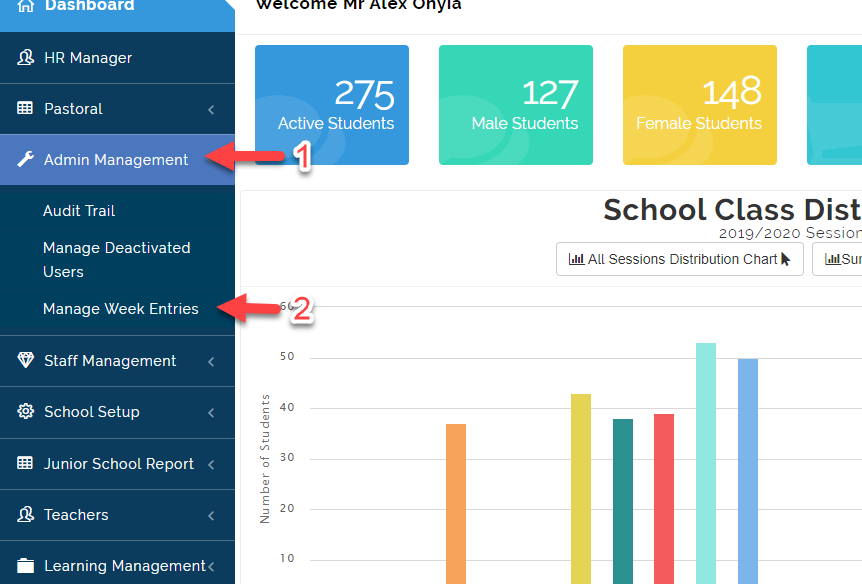This screenshot has width=862, height=584.
Task: Click the Pastoral table icon
Action: click(x=25, y=108)
